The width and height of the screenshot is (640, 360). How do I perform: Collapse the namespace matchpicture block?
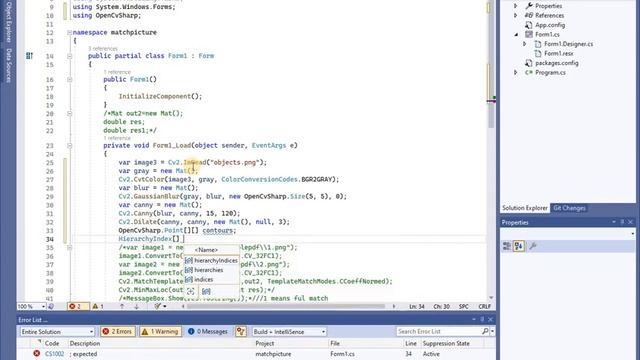point(69,32)
